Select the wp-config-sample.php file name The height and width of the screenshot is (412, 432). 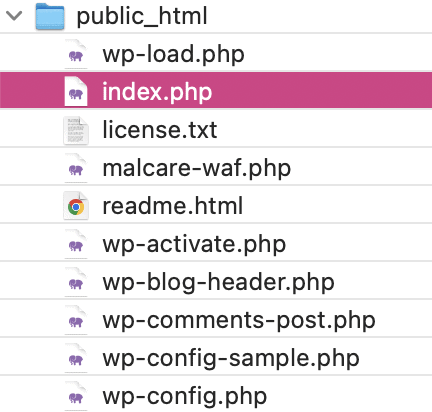pos(231,358)
